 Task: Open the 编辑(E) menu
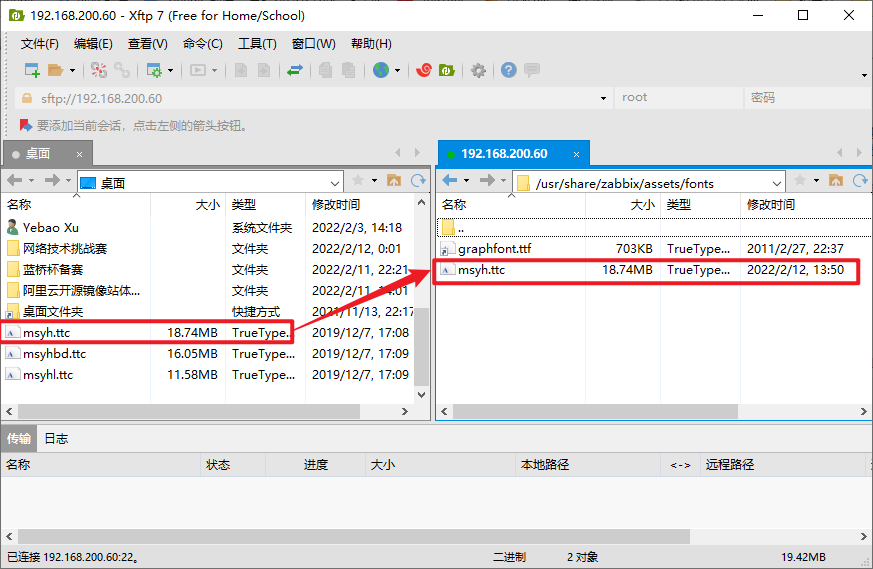tap(93, 43)
